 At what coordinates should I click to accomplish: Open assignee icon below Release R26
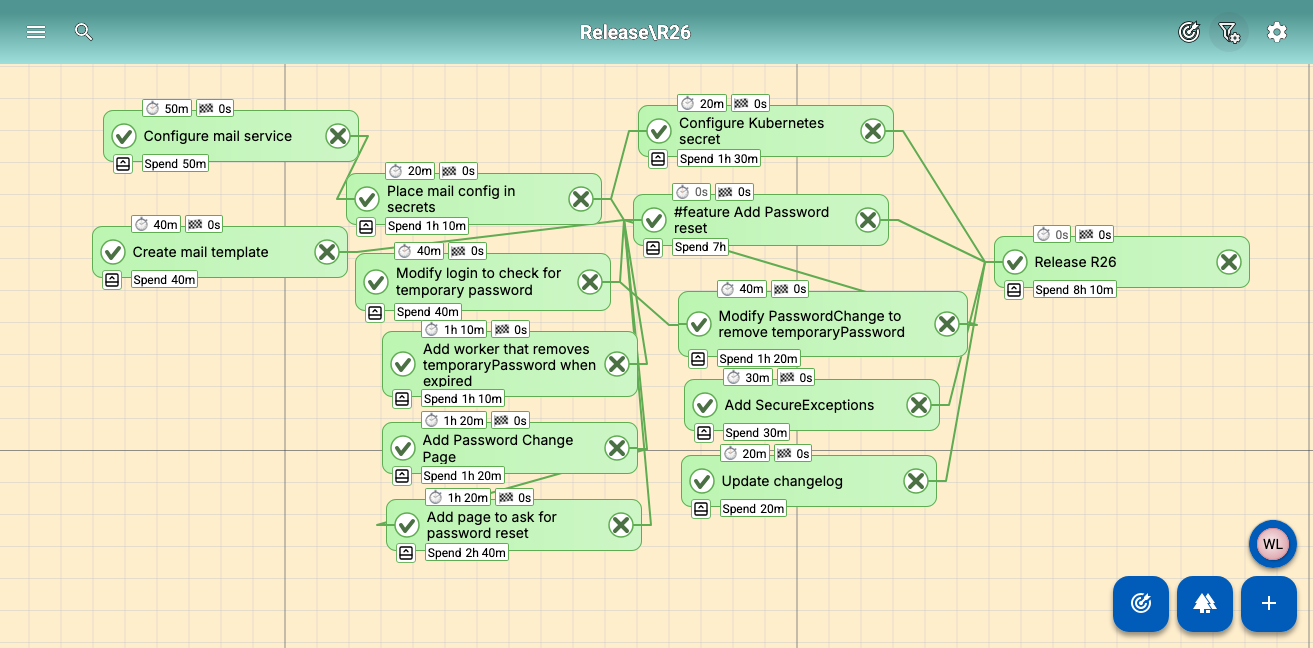point(1014,290)
